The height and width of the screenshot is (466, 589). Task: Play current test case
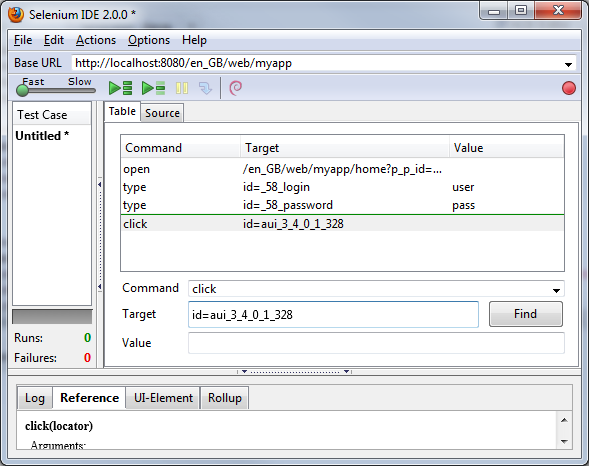(x=153, y=88)
